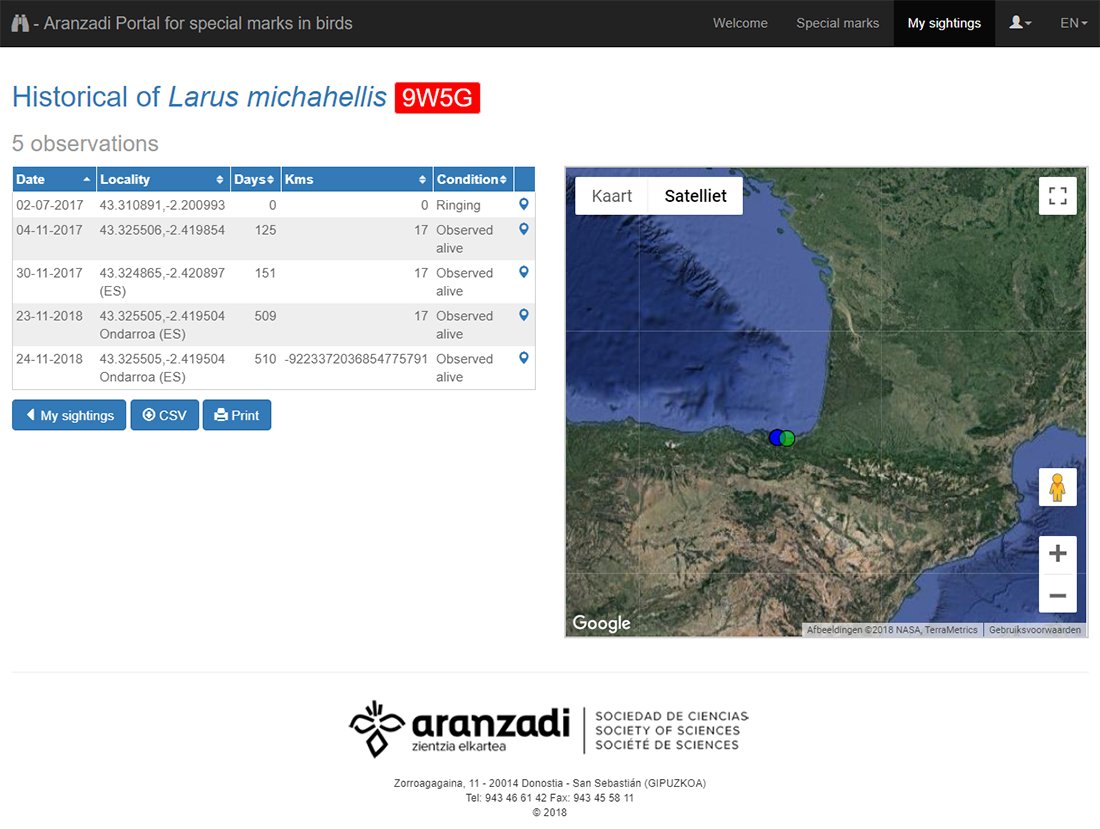Open the EN language dropdown
1100x829 pixels.
(1073, 23)
